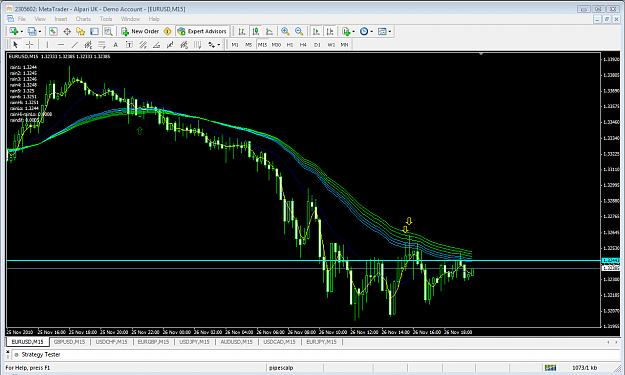Image resolution: width=625 pixels, height=375 pixels.
Task: Switch timeframe to M1
Action: tap(235, 45)
